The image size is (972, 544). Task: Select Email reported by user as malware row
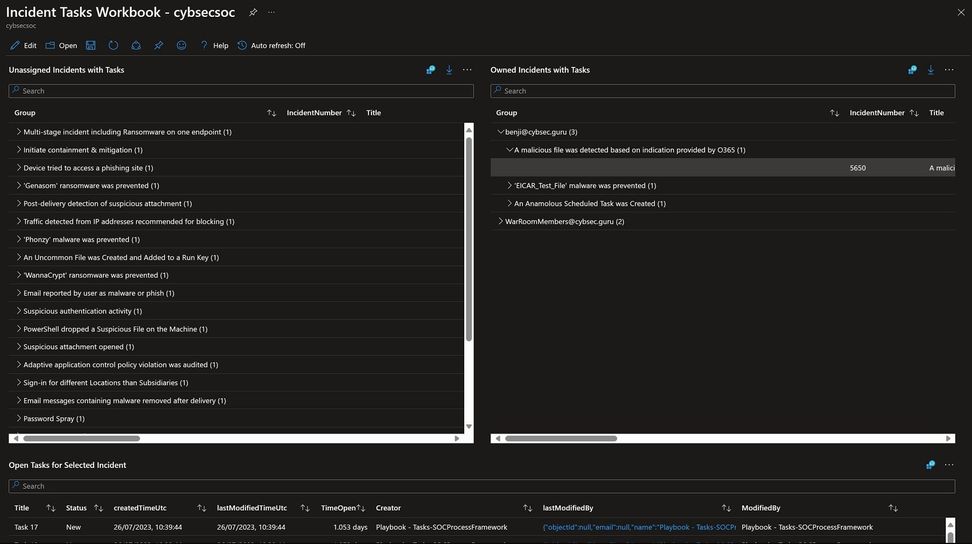click(x=236, y=293)
